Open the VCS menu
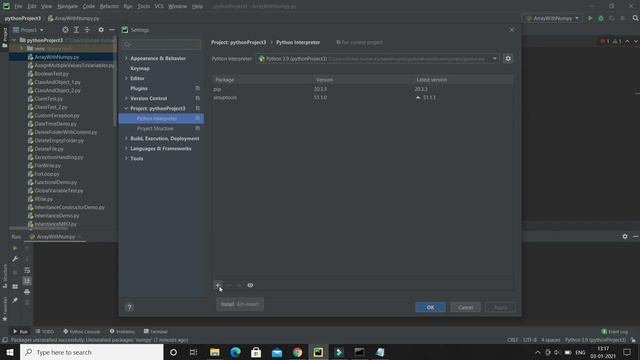 click(159, 6)
